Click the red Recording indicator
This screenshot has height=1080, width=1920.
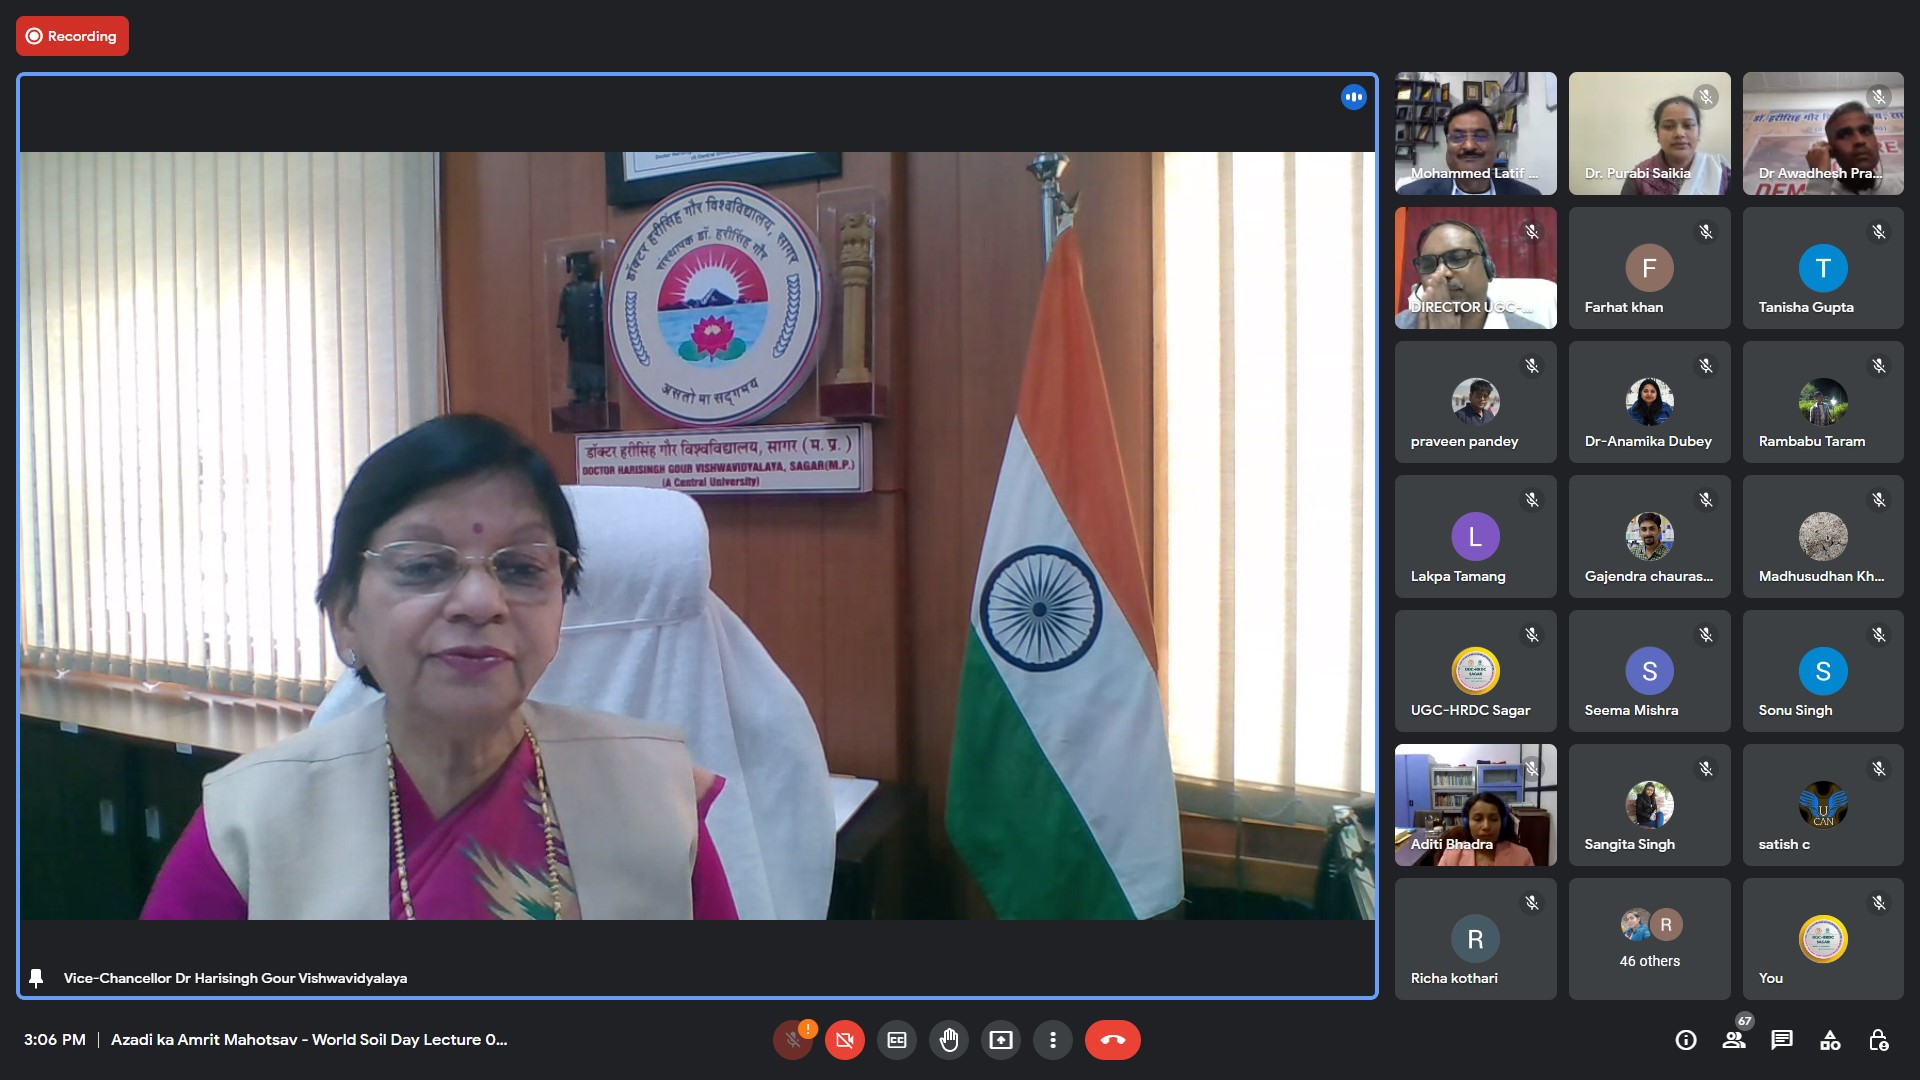pyautogui.click(x=72, y=36)
